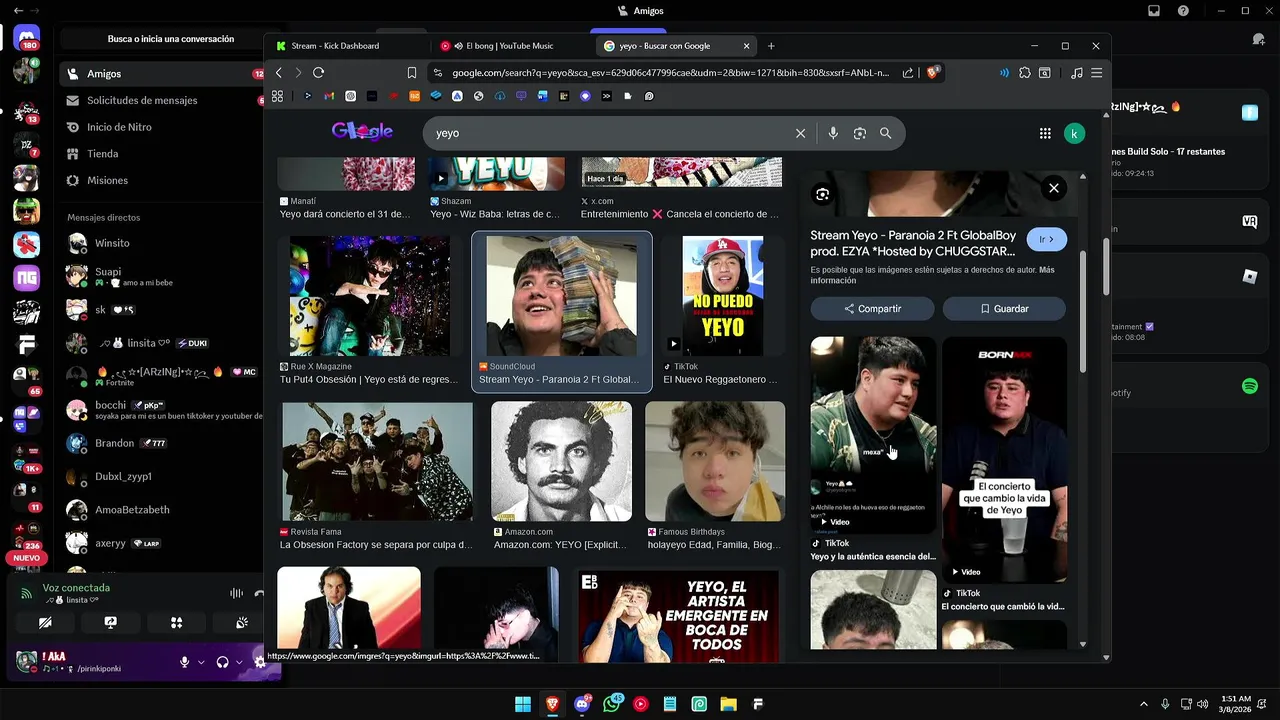
Task: Submit search with magnifier icon
Action: click(x=886, y=133)
